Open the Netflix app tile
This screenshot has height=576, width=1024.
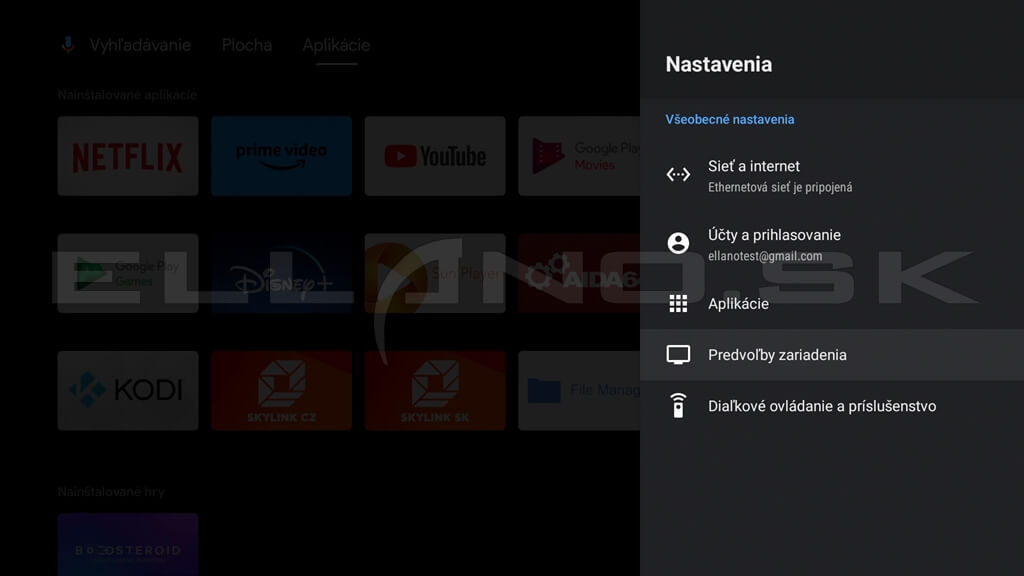click(x=128, y=156)
